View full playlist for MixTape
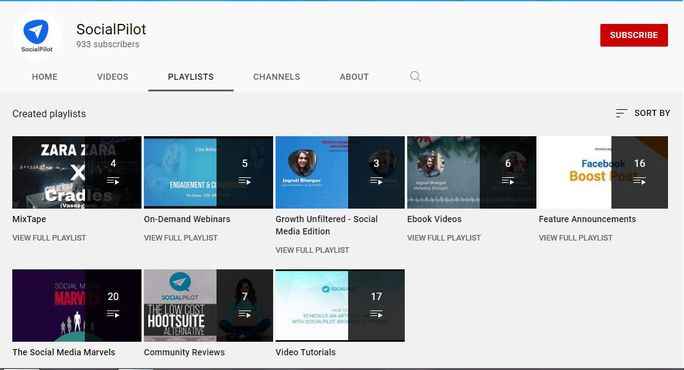 point(49,238)
